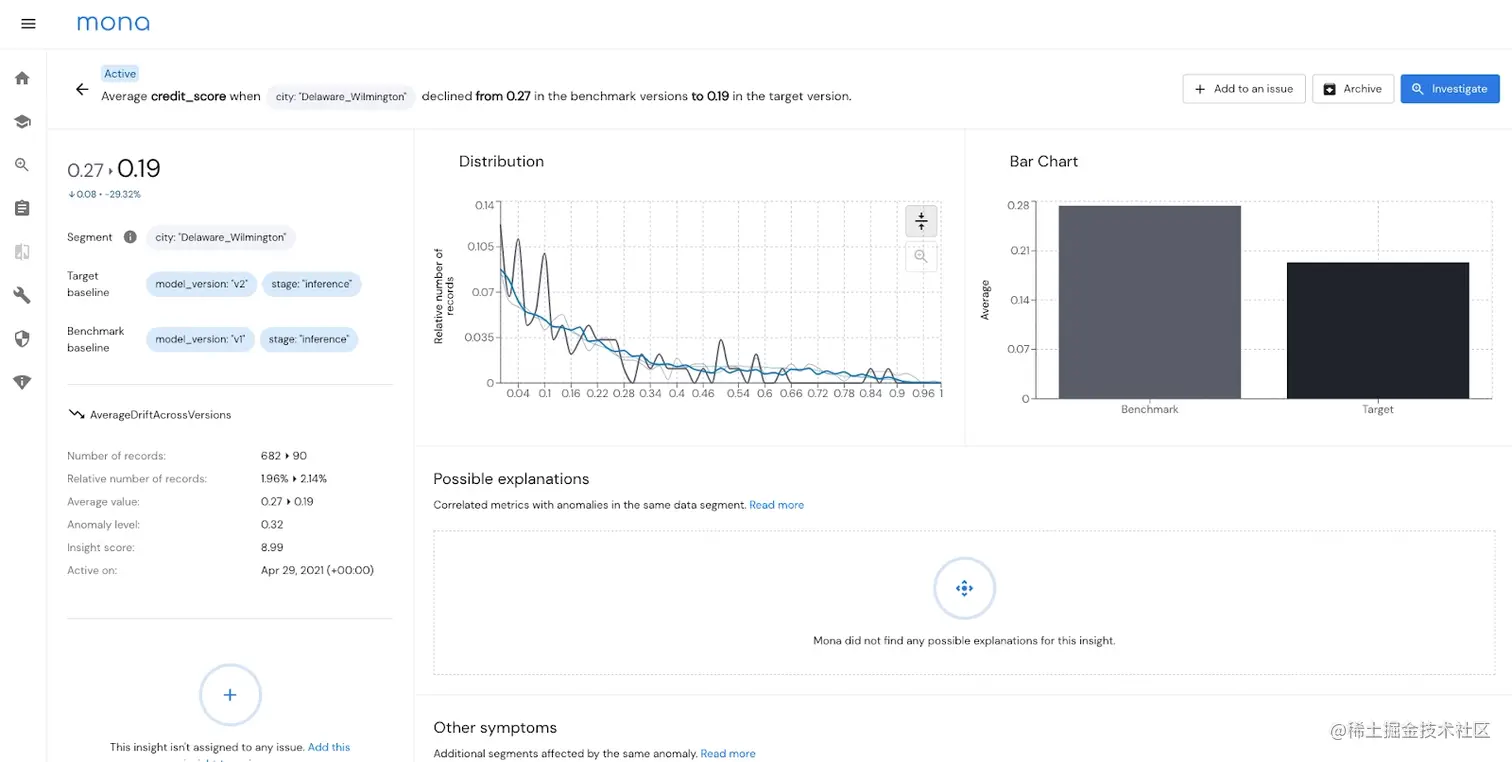This screenshot has width=1512, height=762.
Task: Click the Benchmark bar in Bar Chart
Action: tap(1150, 302)
